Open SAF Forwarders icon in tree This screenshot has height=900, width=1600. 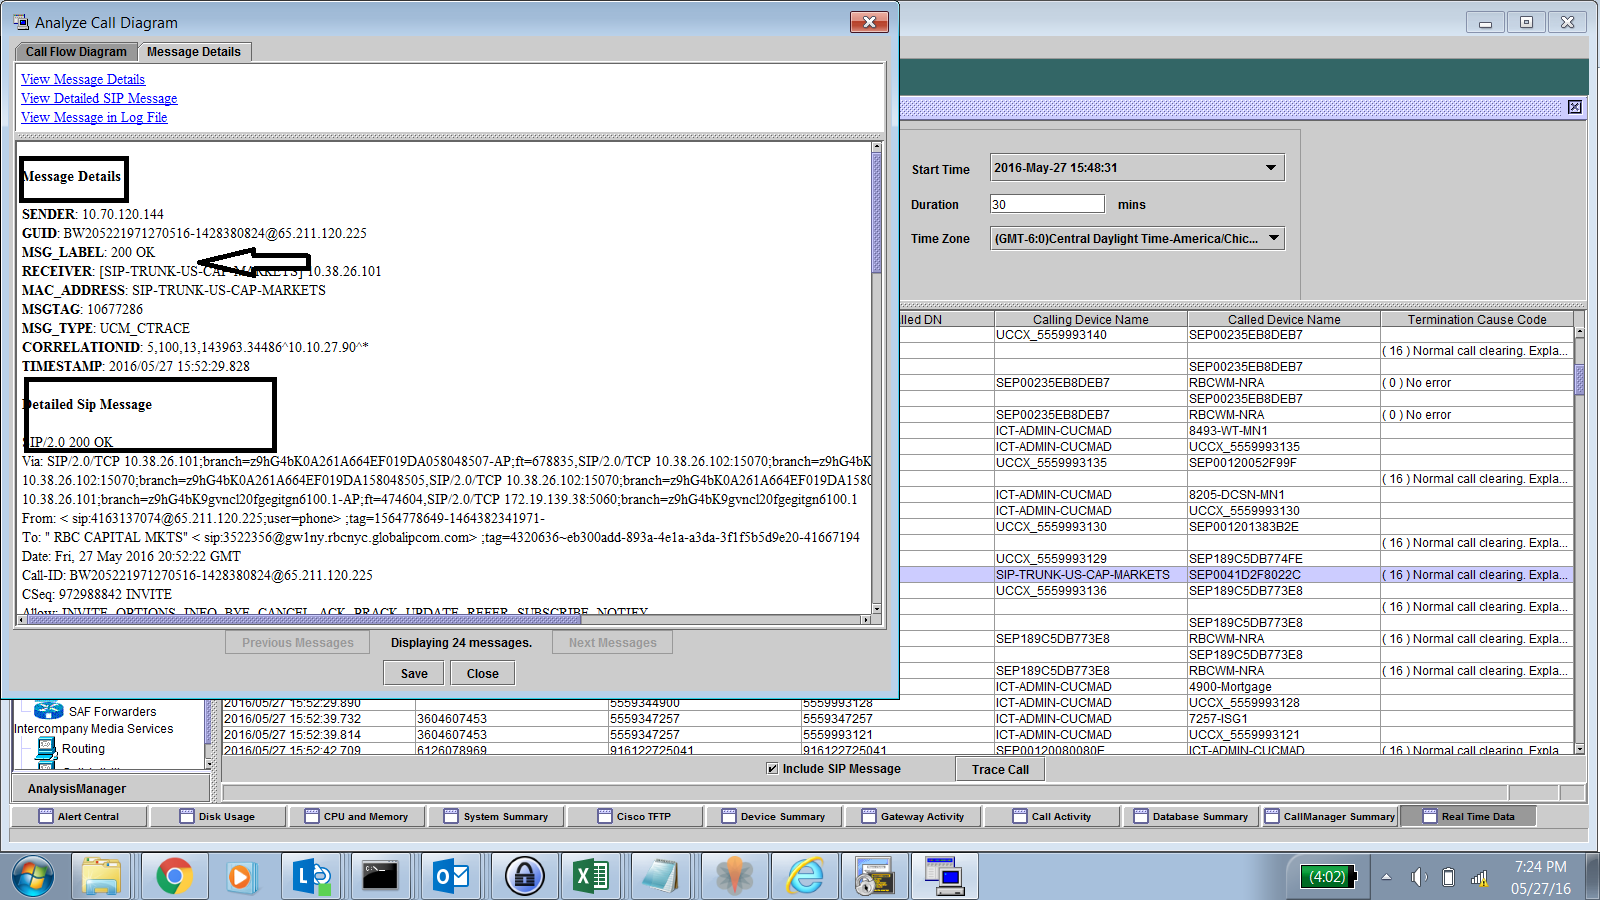click(x=48, y=711)
